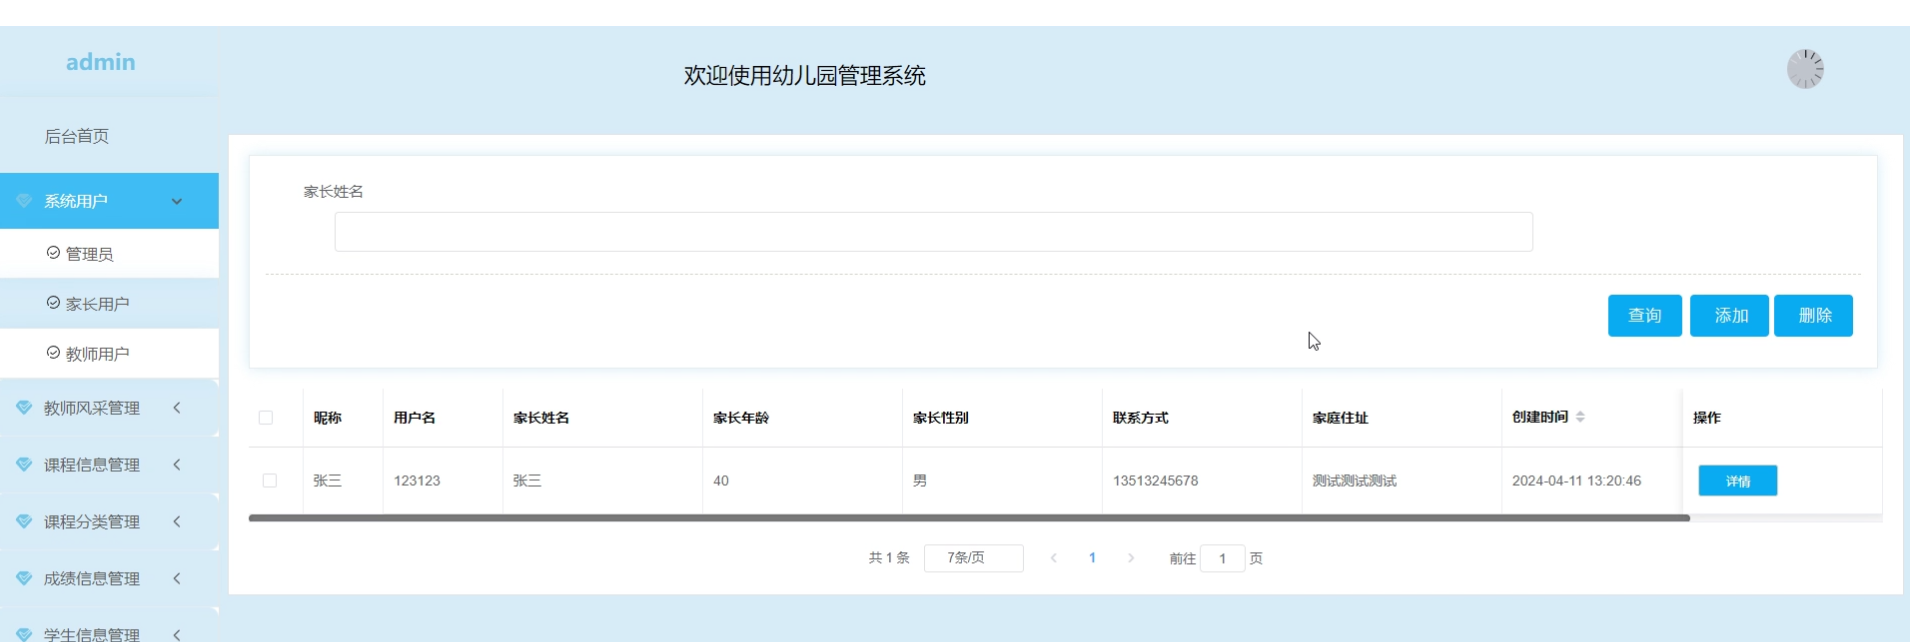Click the 家长性别 column header

pos(941,418)
